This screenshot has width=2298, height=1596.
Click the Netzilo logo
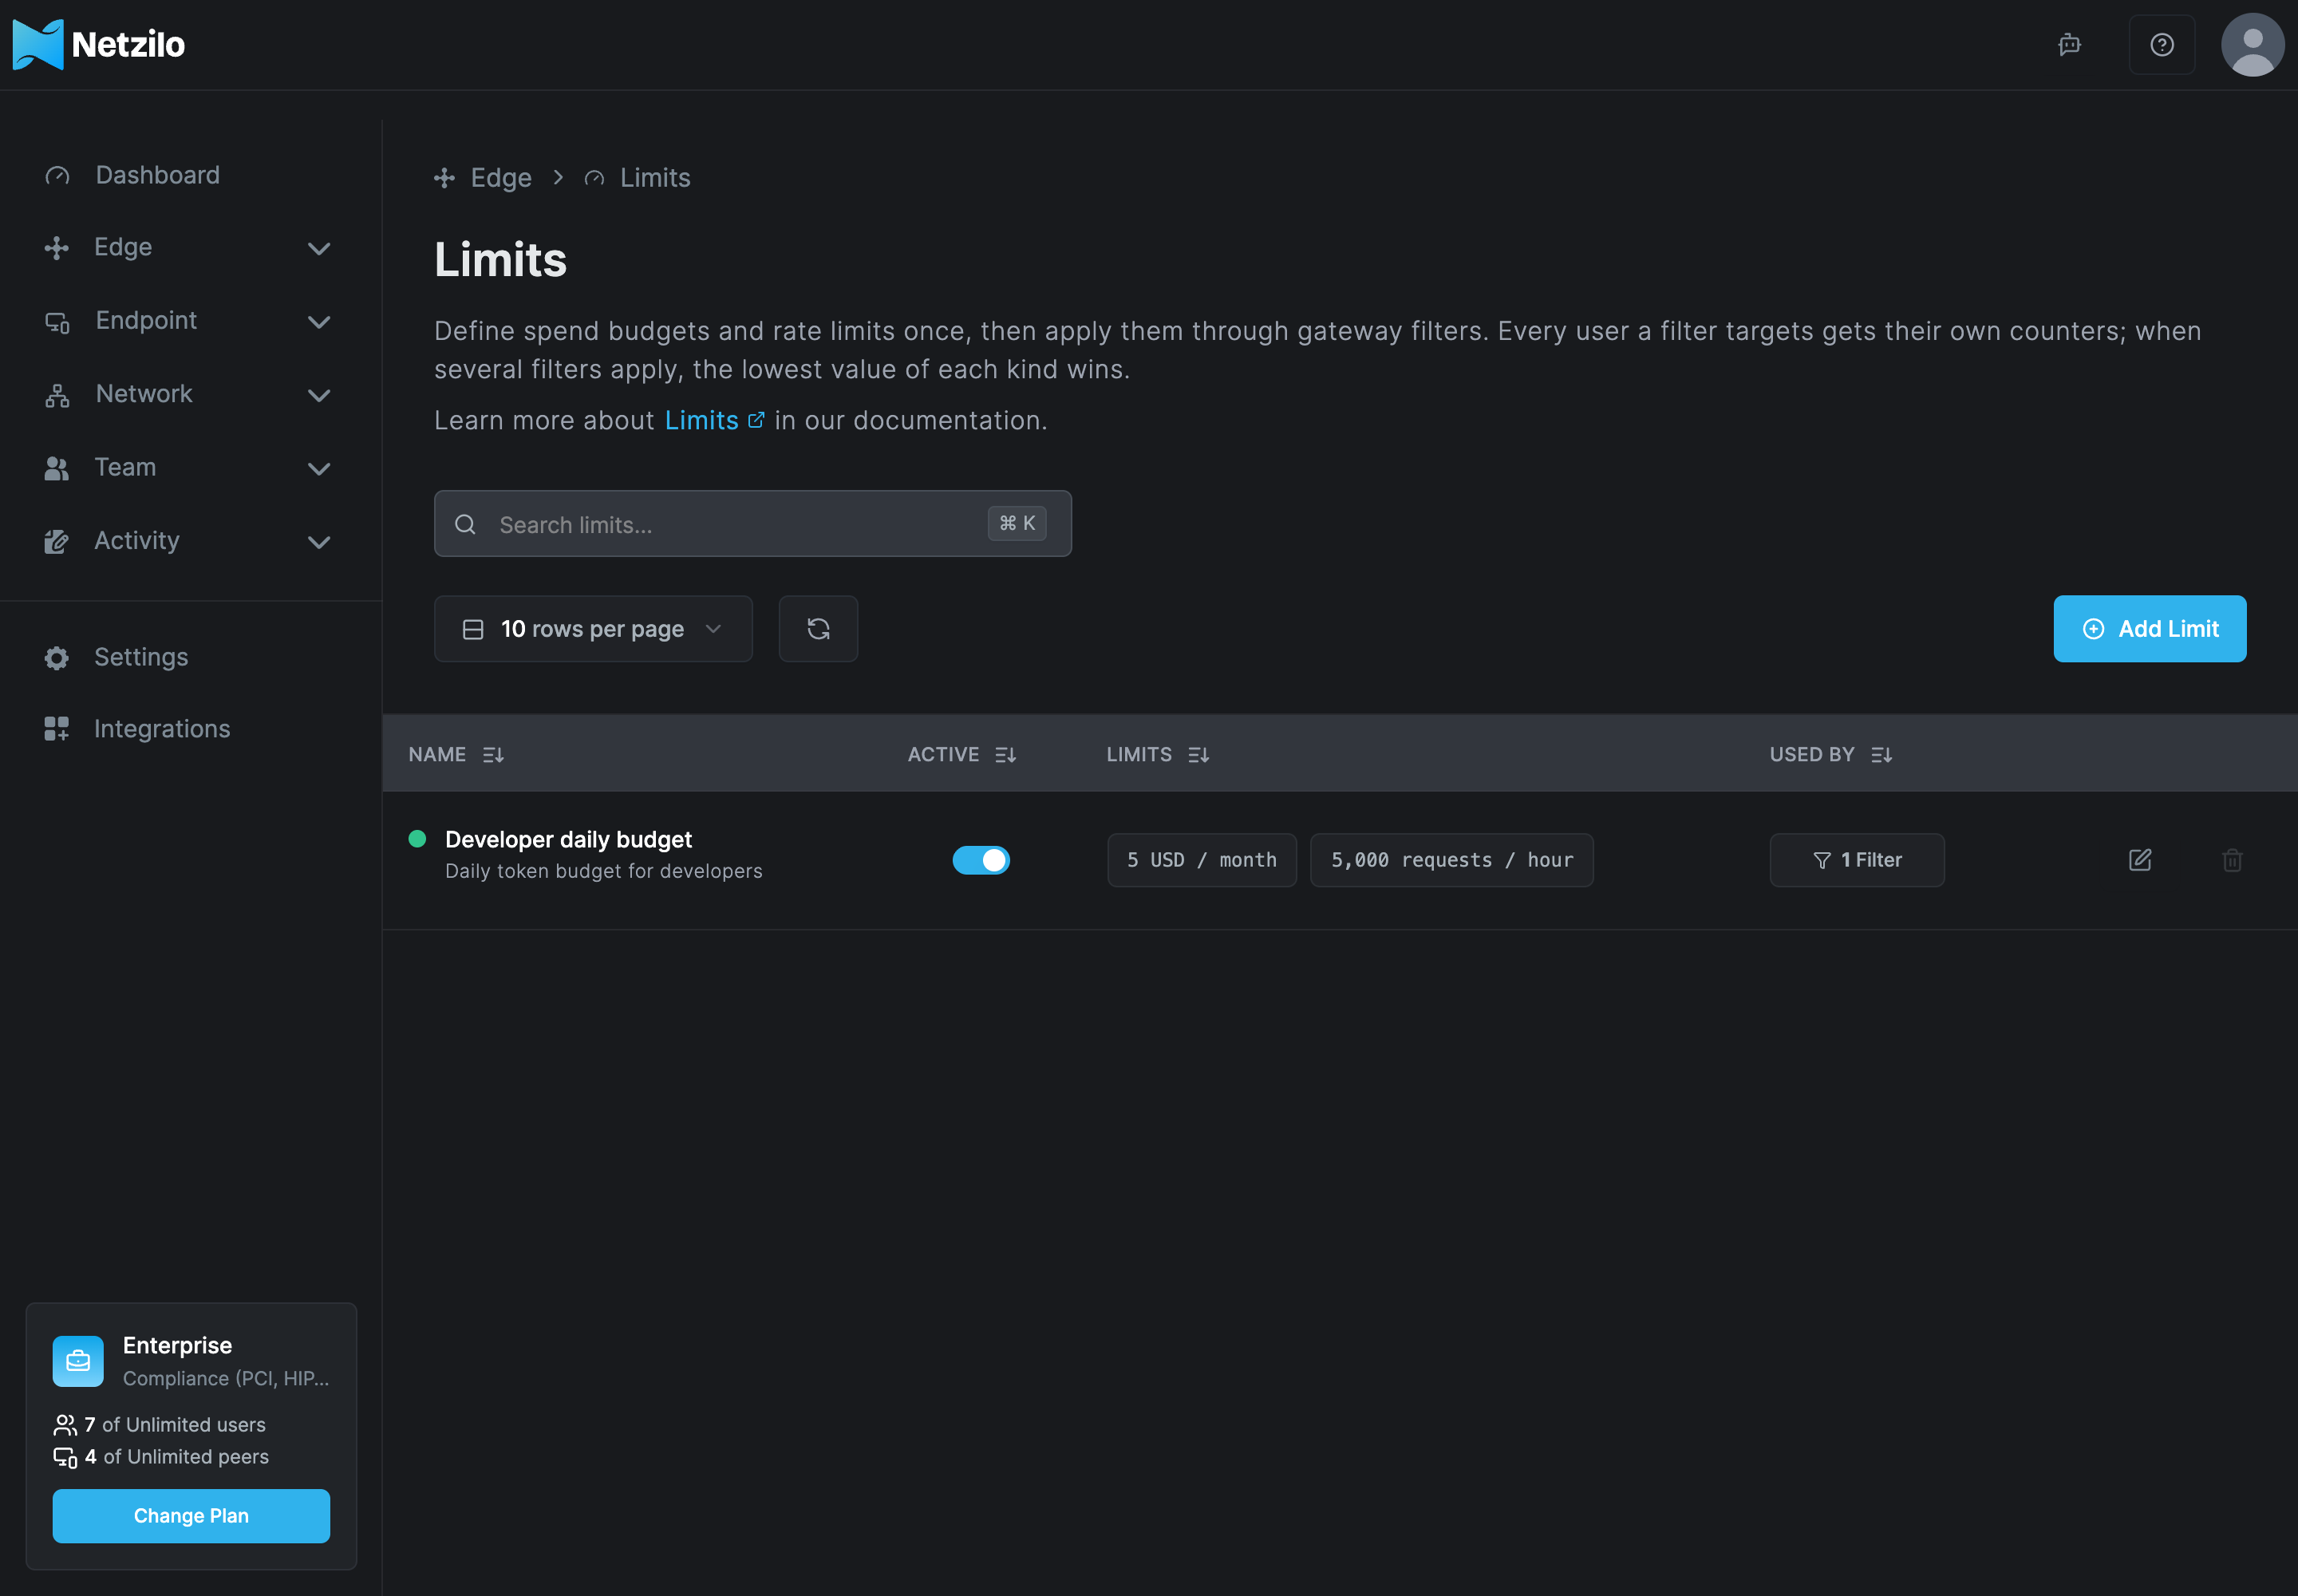(x=99, y=44)
